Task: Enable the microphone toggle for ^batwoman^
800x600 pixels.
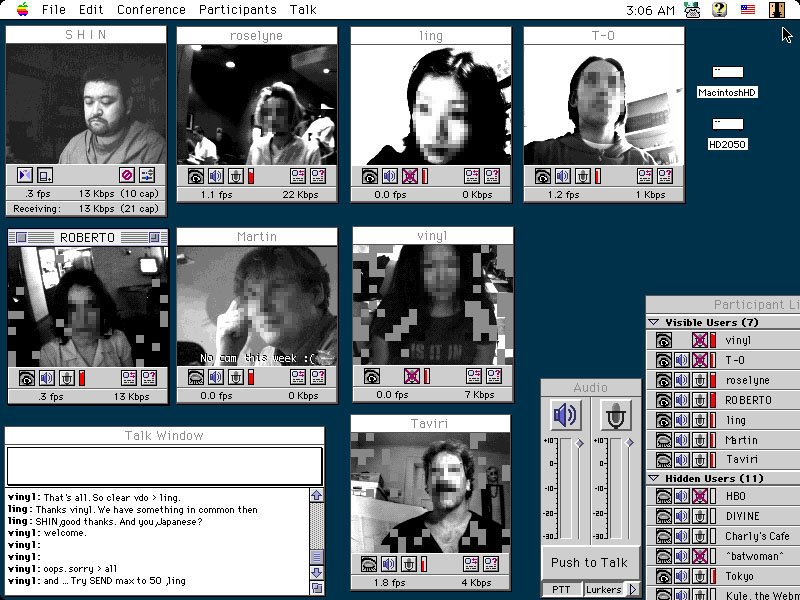Action: [698, 555]
